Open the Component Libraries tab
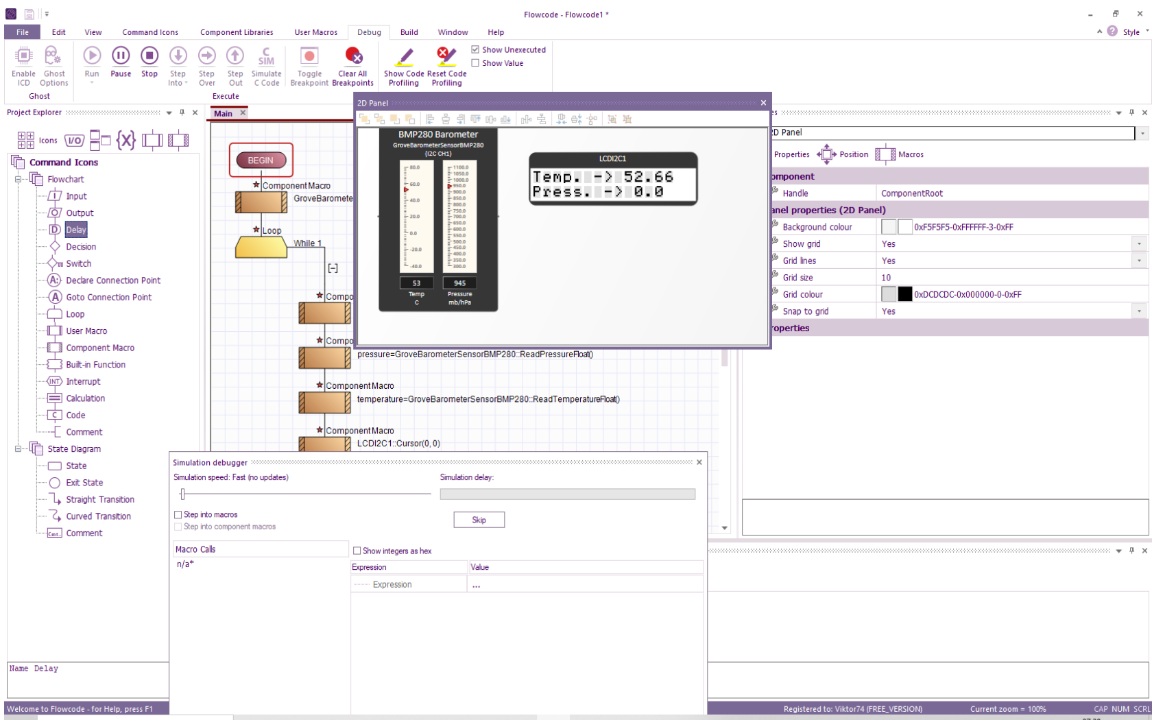 237,32
